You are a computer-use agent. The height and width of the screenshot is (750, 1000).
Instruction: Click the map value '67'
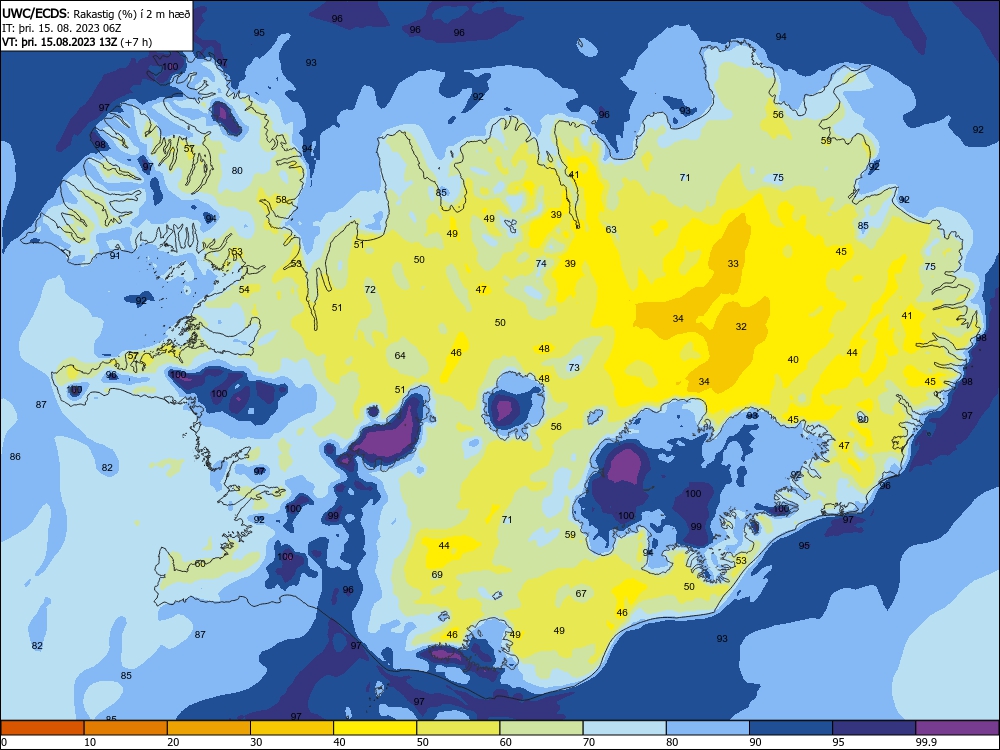[581, 594]
